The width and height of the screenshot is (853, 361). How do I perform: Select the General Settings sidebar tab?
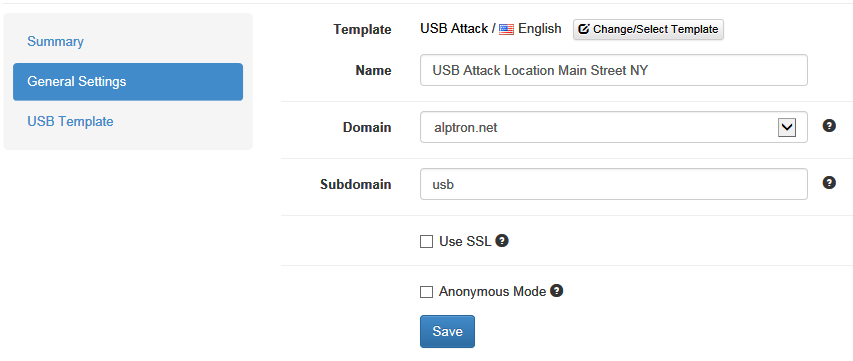[128, 82]
